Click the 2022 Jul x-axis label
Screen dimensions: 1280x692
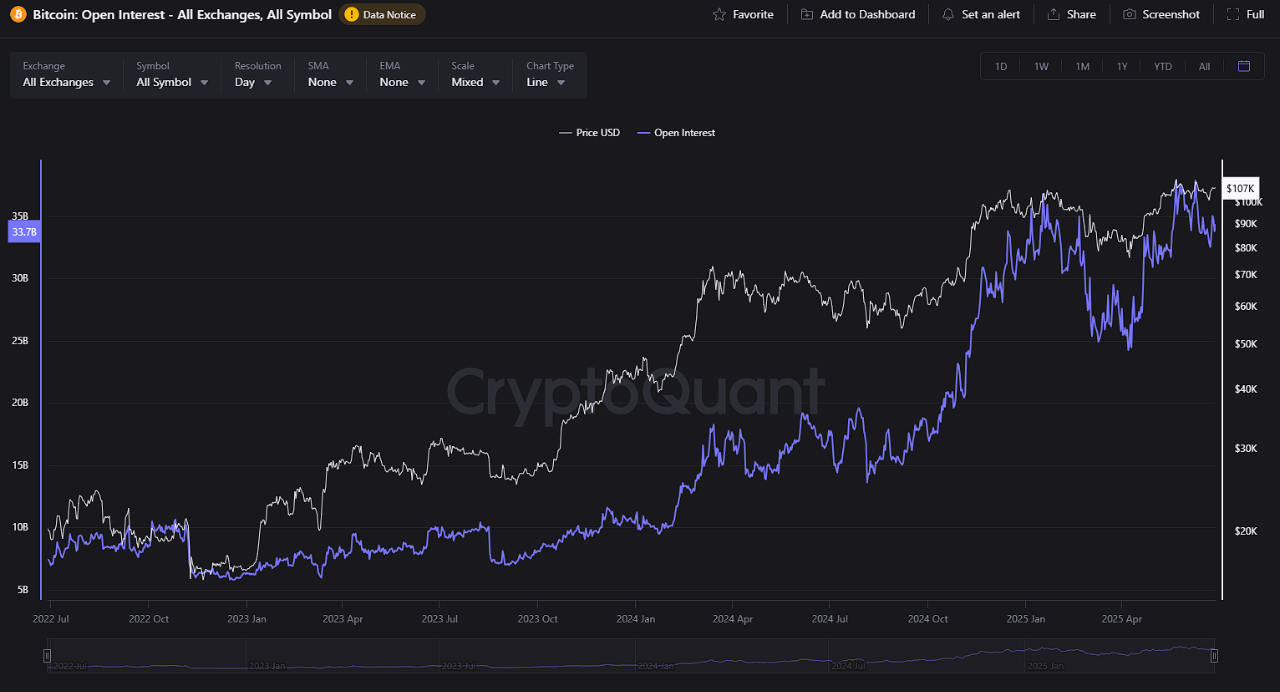point(51,619)
